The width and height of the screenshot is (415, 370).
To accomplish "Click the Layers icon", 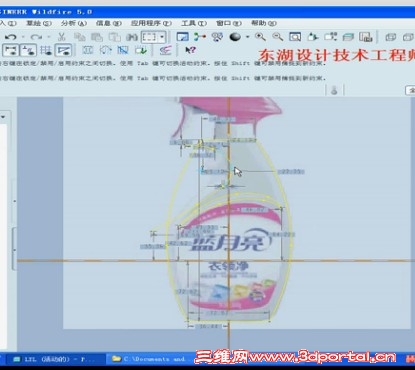I will (348, 37).
